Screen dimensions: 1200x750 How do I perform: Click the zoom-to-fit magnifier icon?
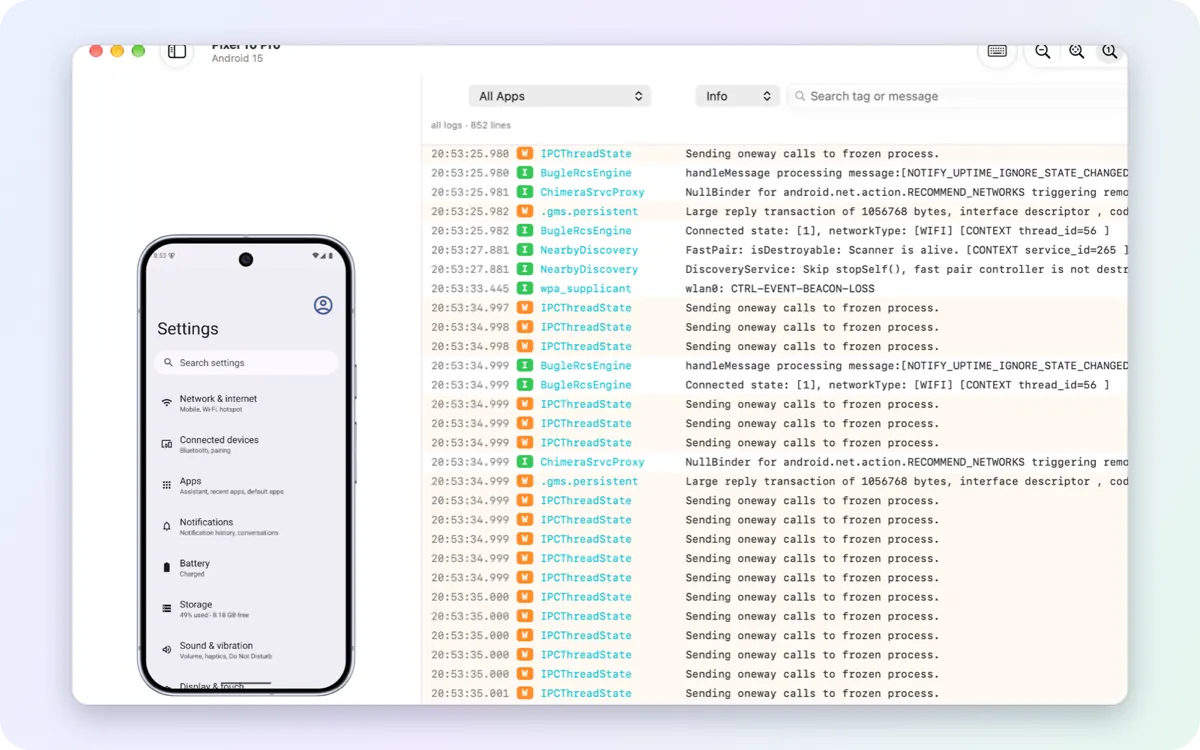point(1076,51)
